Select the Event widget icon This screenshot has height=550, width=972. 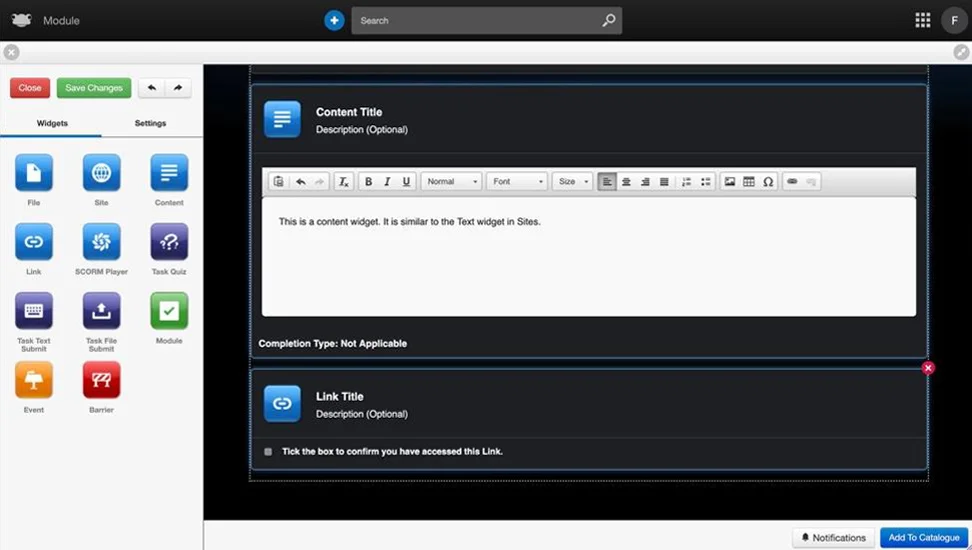[33, 379]
